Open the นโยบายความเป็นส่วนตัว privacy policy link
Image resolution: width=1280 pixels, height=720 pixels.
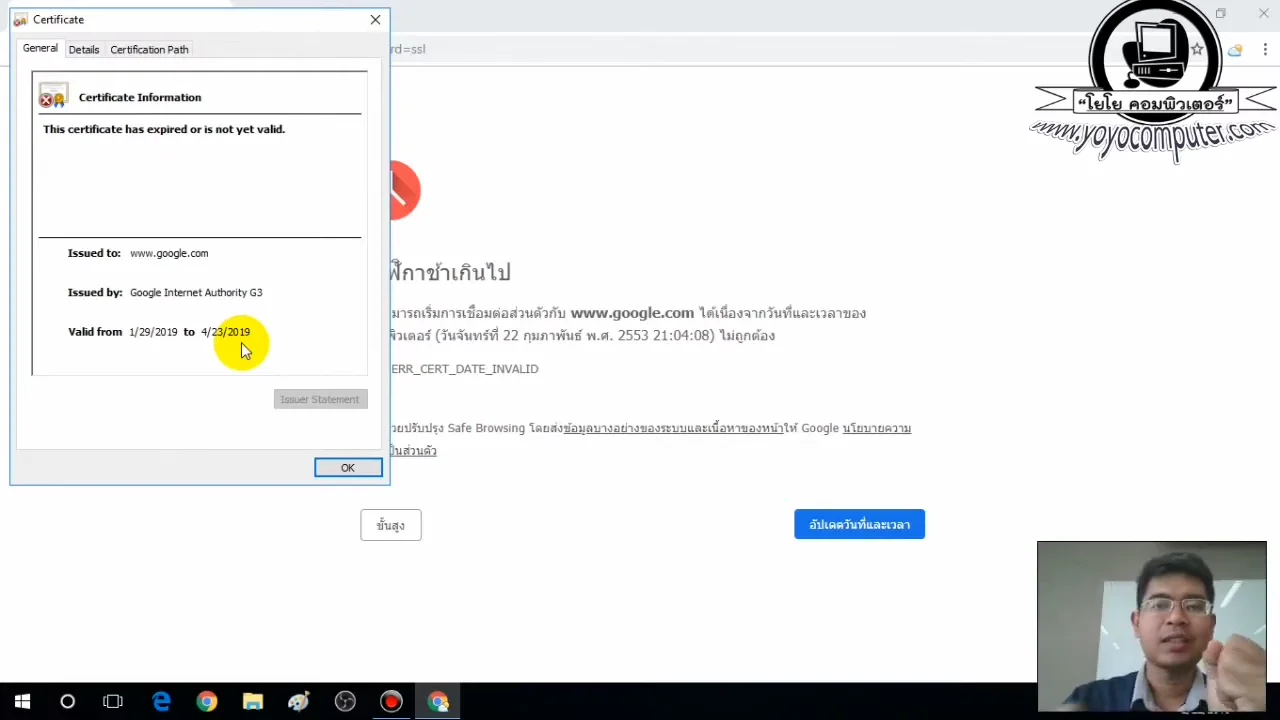tap(877, 428)
